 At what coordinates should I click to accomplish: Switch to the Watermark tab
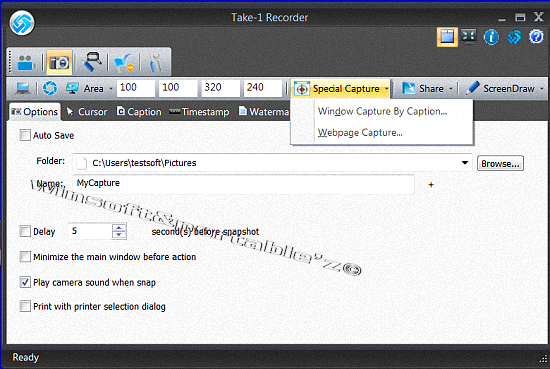[x=264, y=112]
